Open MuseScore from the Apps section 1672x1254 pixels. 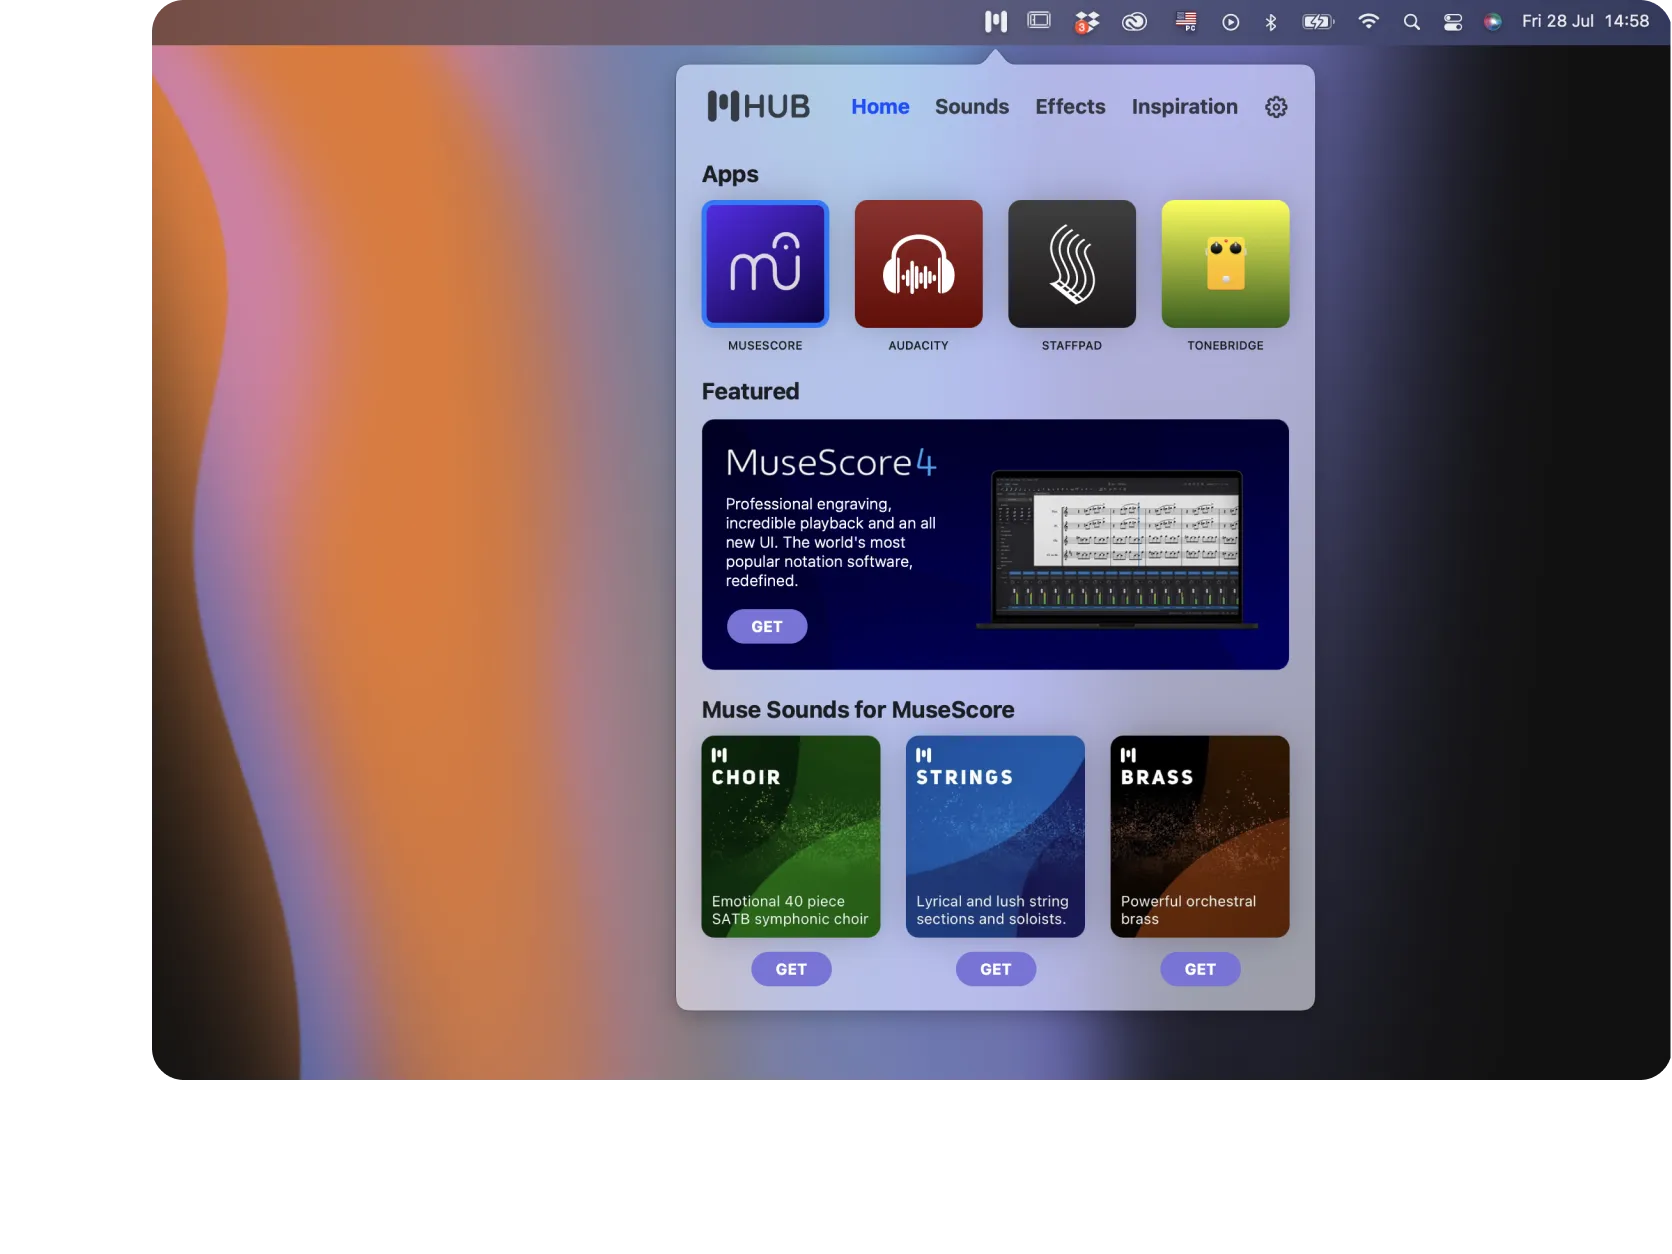[x=765, y=264]
